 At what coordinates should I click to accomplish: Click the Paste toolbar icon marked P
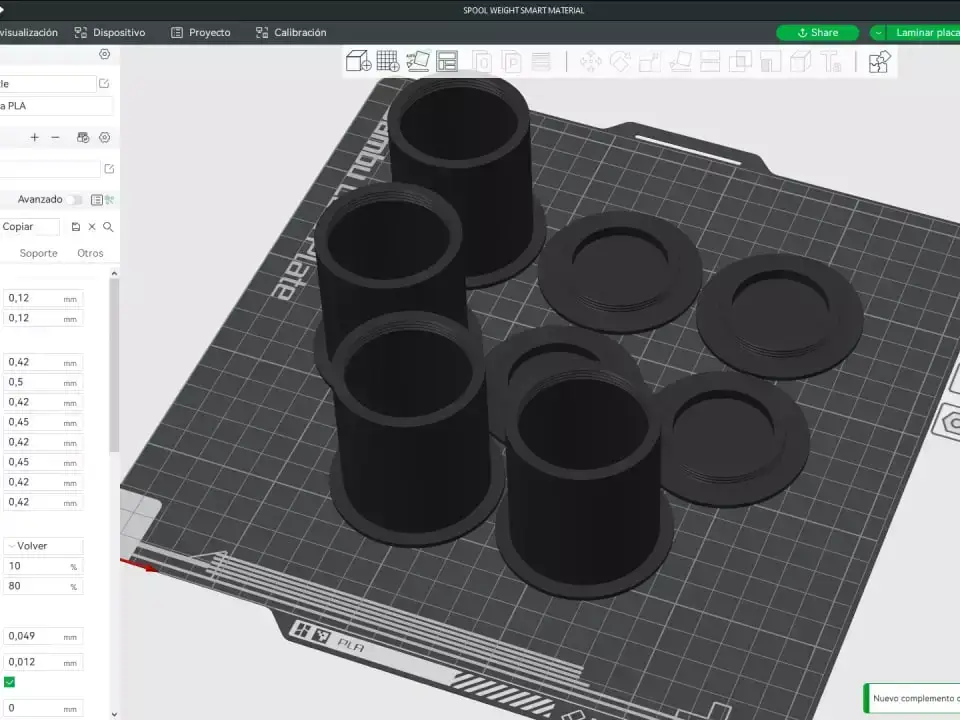pos(512,62)
